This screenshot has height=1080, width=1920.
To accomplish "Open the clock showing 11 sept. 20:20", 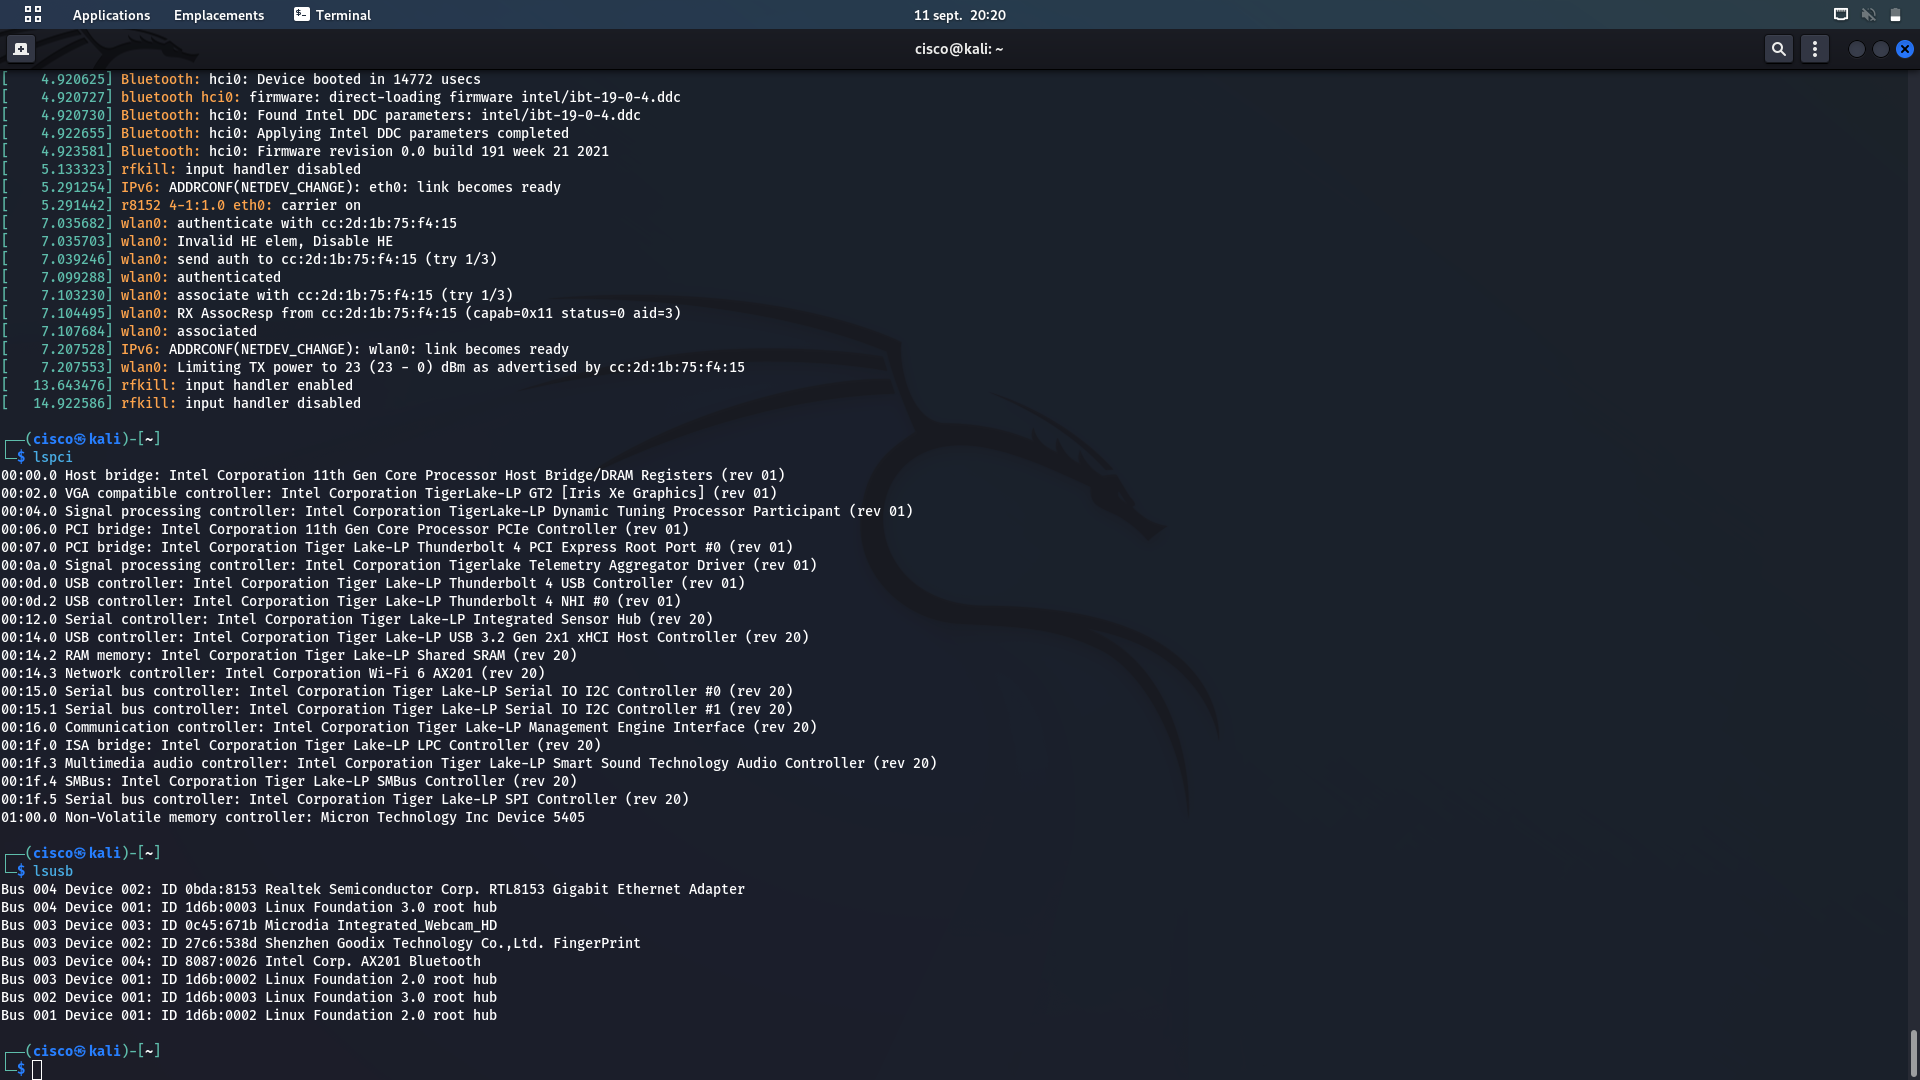I will click(x=959, y=15).
